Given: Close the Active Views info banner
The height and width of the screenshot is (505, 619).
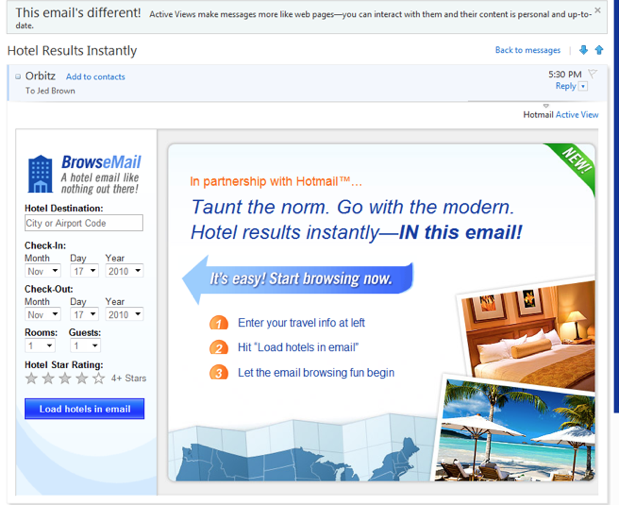Looking at the screenshot, I should (x=598, y=10).
